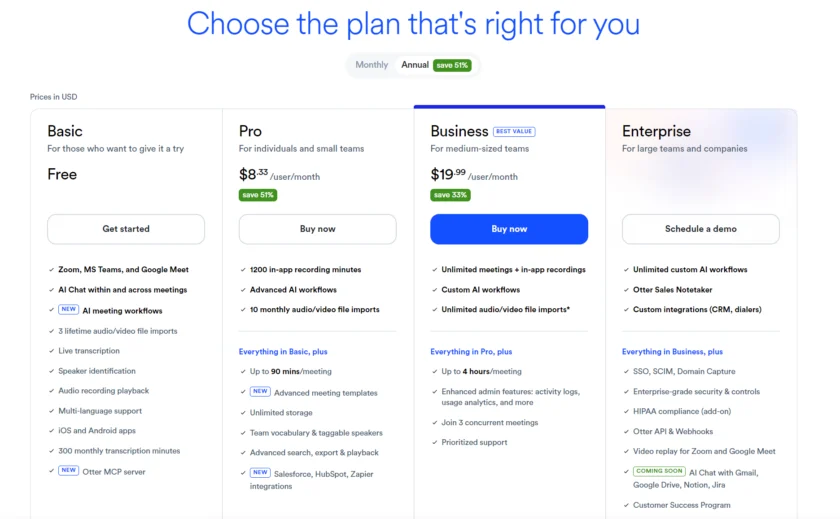840x519 pixels.
Task: Click the BEST VALUE badge beside Business
Action: (x=515, y=131)
